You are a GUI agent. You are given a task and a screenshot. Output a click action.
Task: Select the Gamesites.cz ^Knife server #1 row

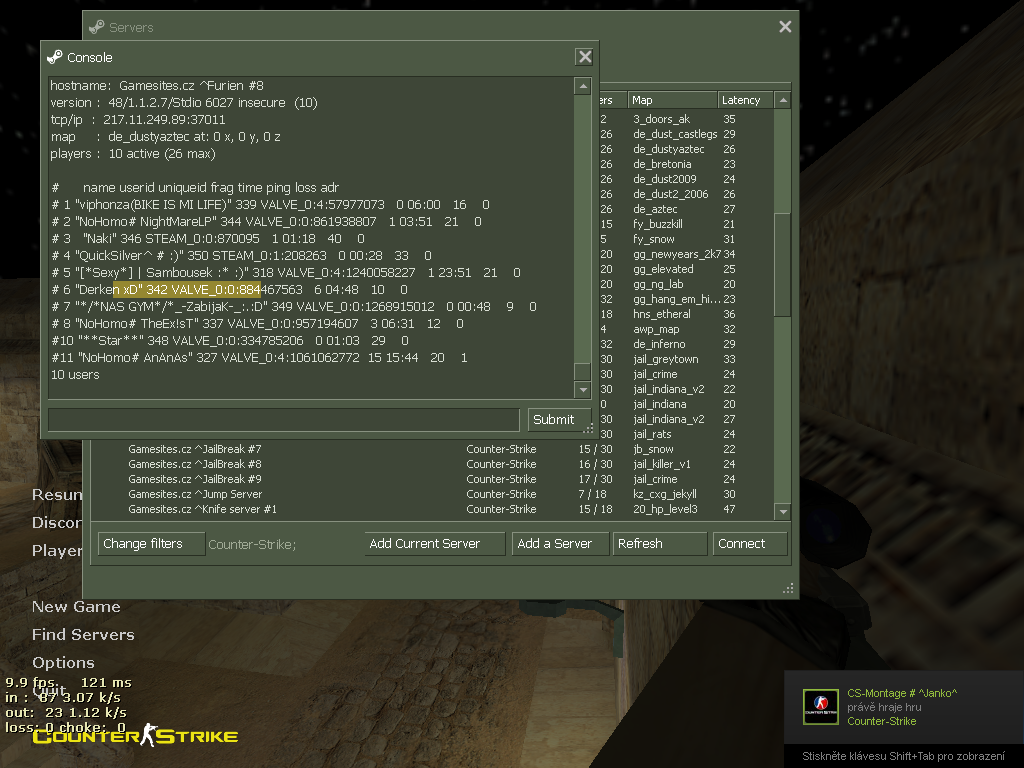(432, 509)
